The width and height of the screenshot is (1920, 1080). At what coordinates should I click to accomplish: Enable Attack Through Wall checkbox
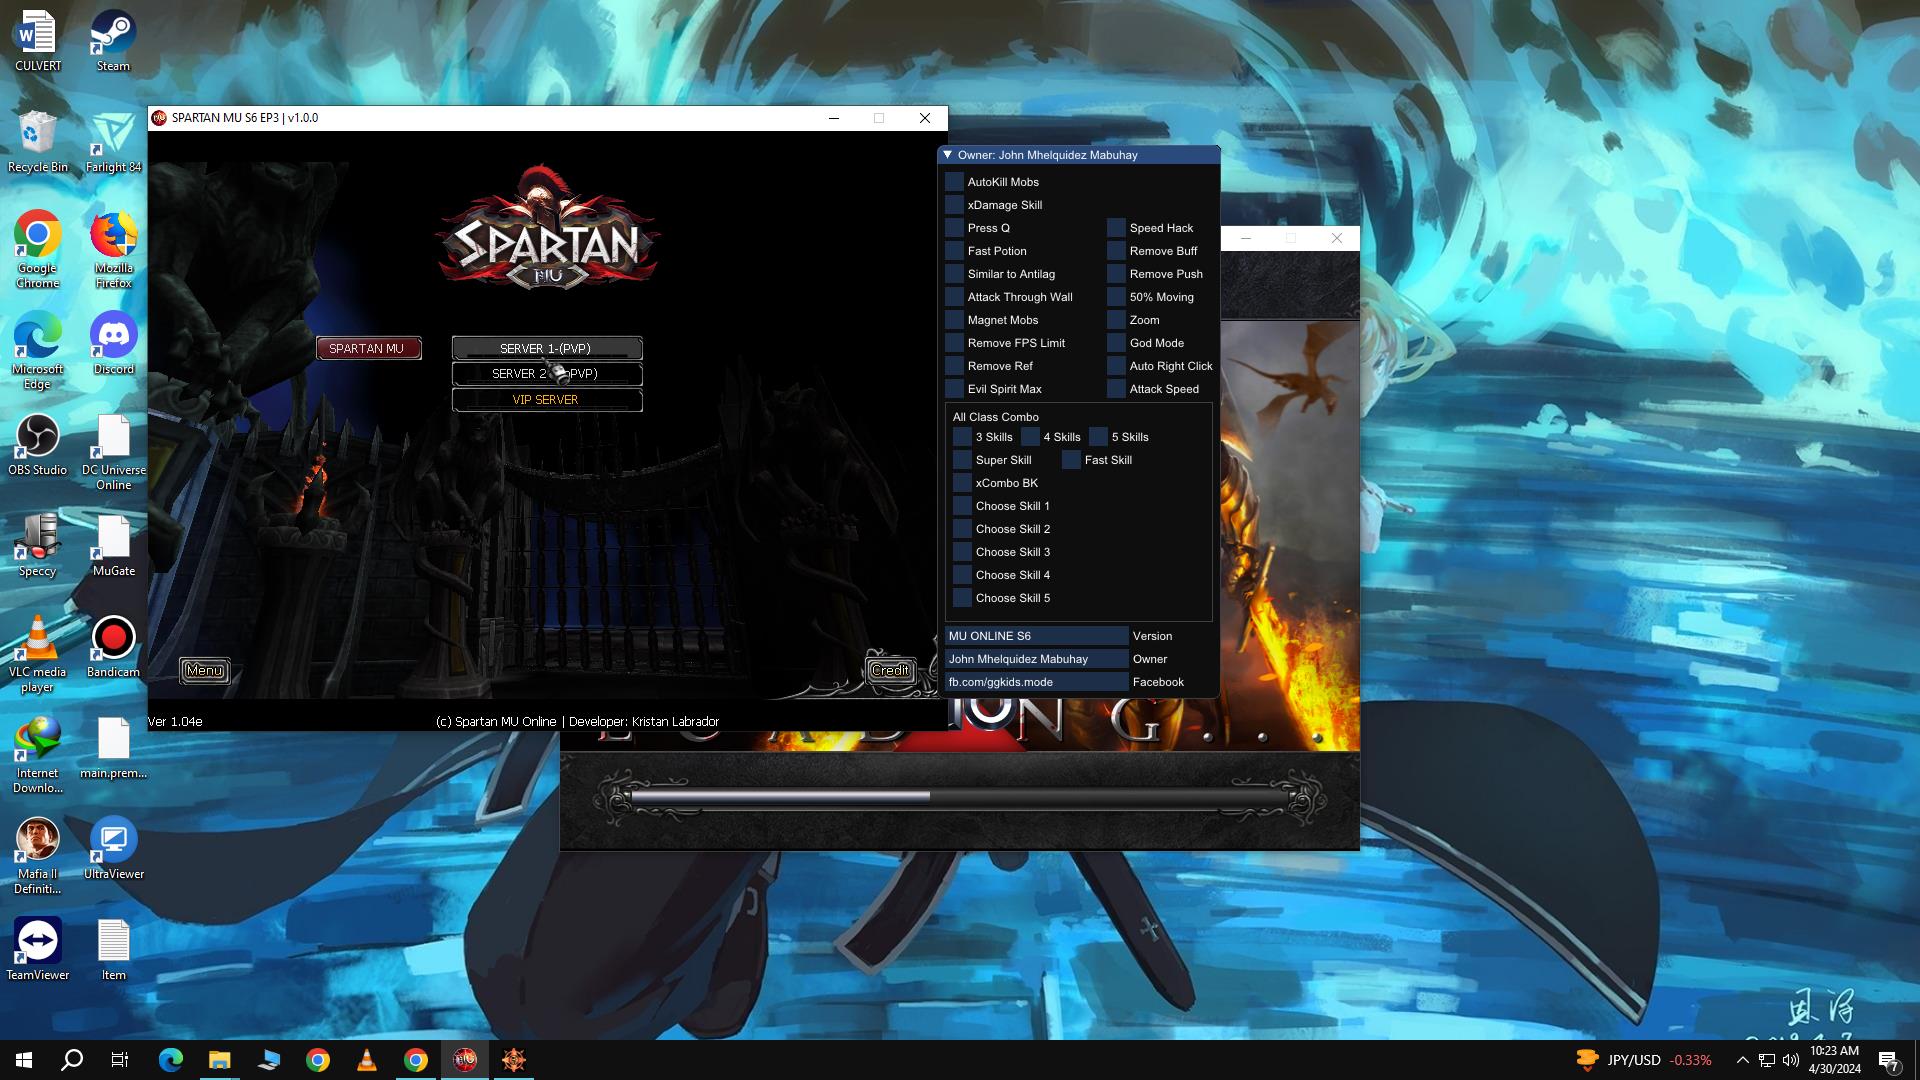coord(955,297)
